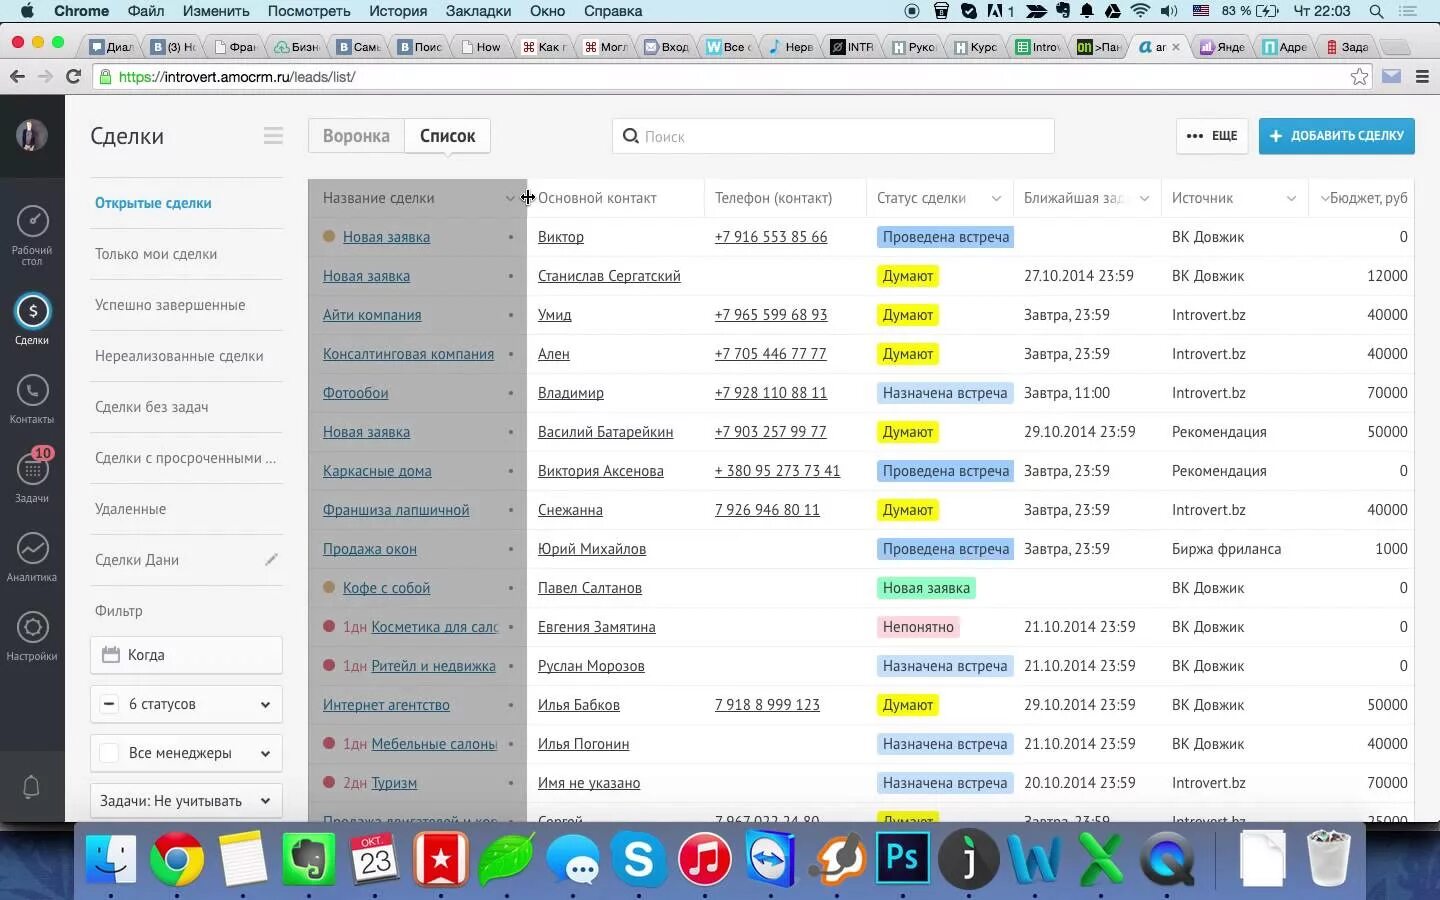Check the Все менеджеры checkbox
The image size is (1440, 900).
[x=111, y=753]
